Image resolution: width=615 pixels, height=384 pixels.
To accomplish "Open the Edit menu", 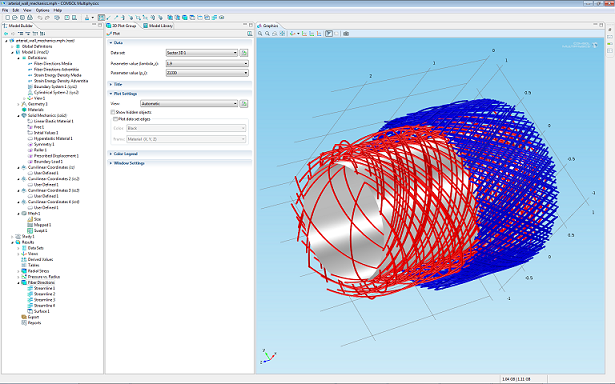I will click(16, 10).
